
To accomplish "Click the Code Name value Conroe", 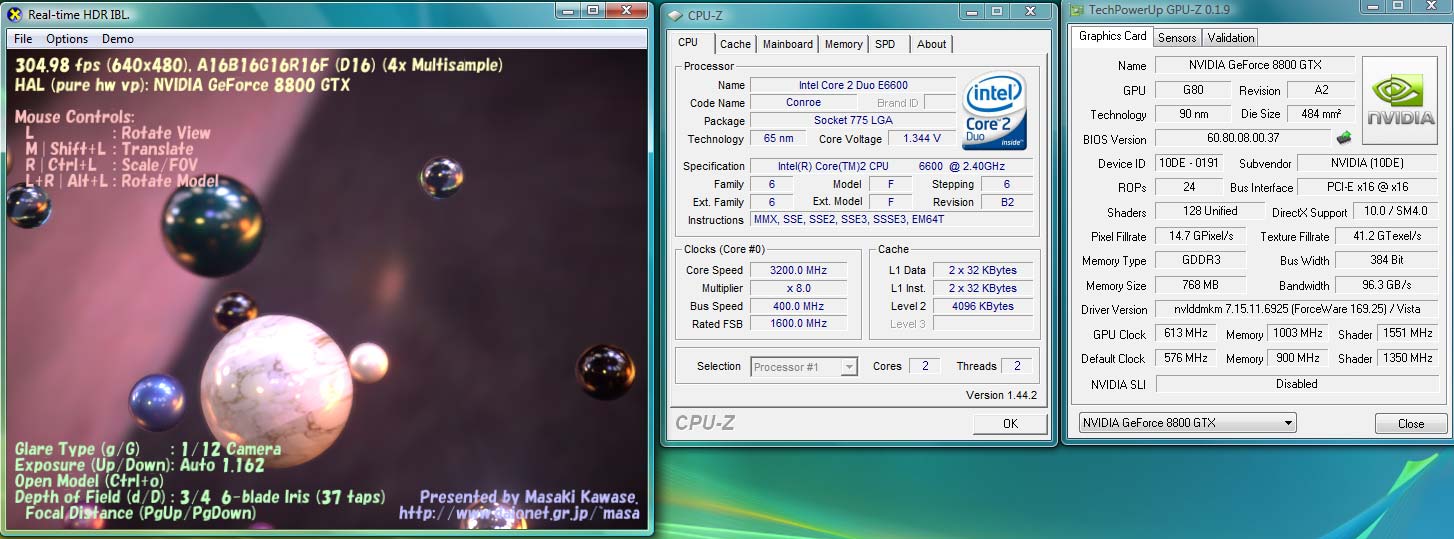I will pos(803,102).
